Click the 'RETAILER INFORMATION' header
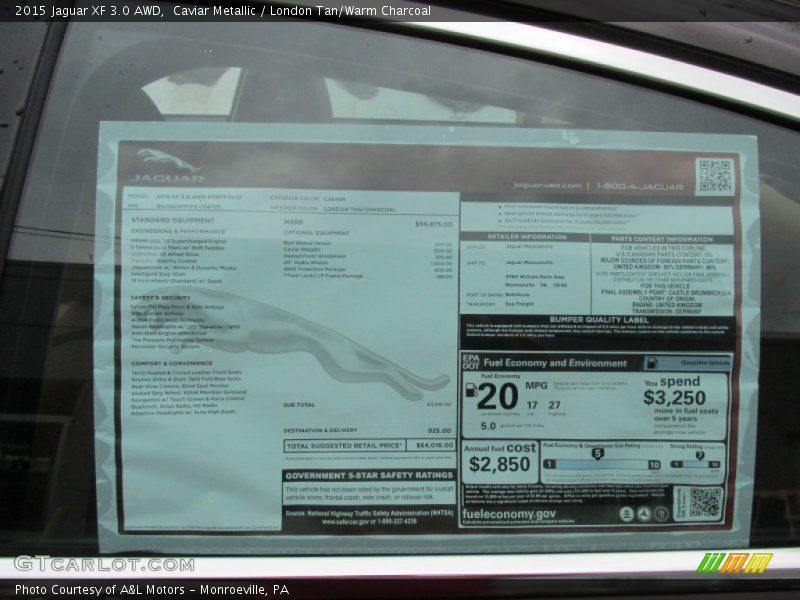Screen dimensions: 800x600 [527, 237]
